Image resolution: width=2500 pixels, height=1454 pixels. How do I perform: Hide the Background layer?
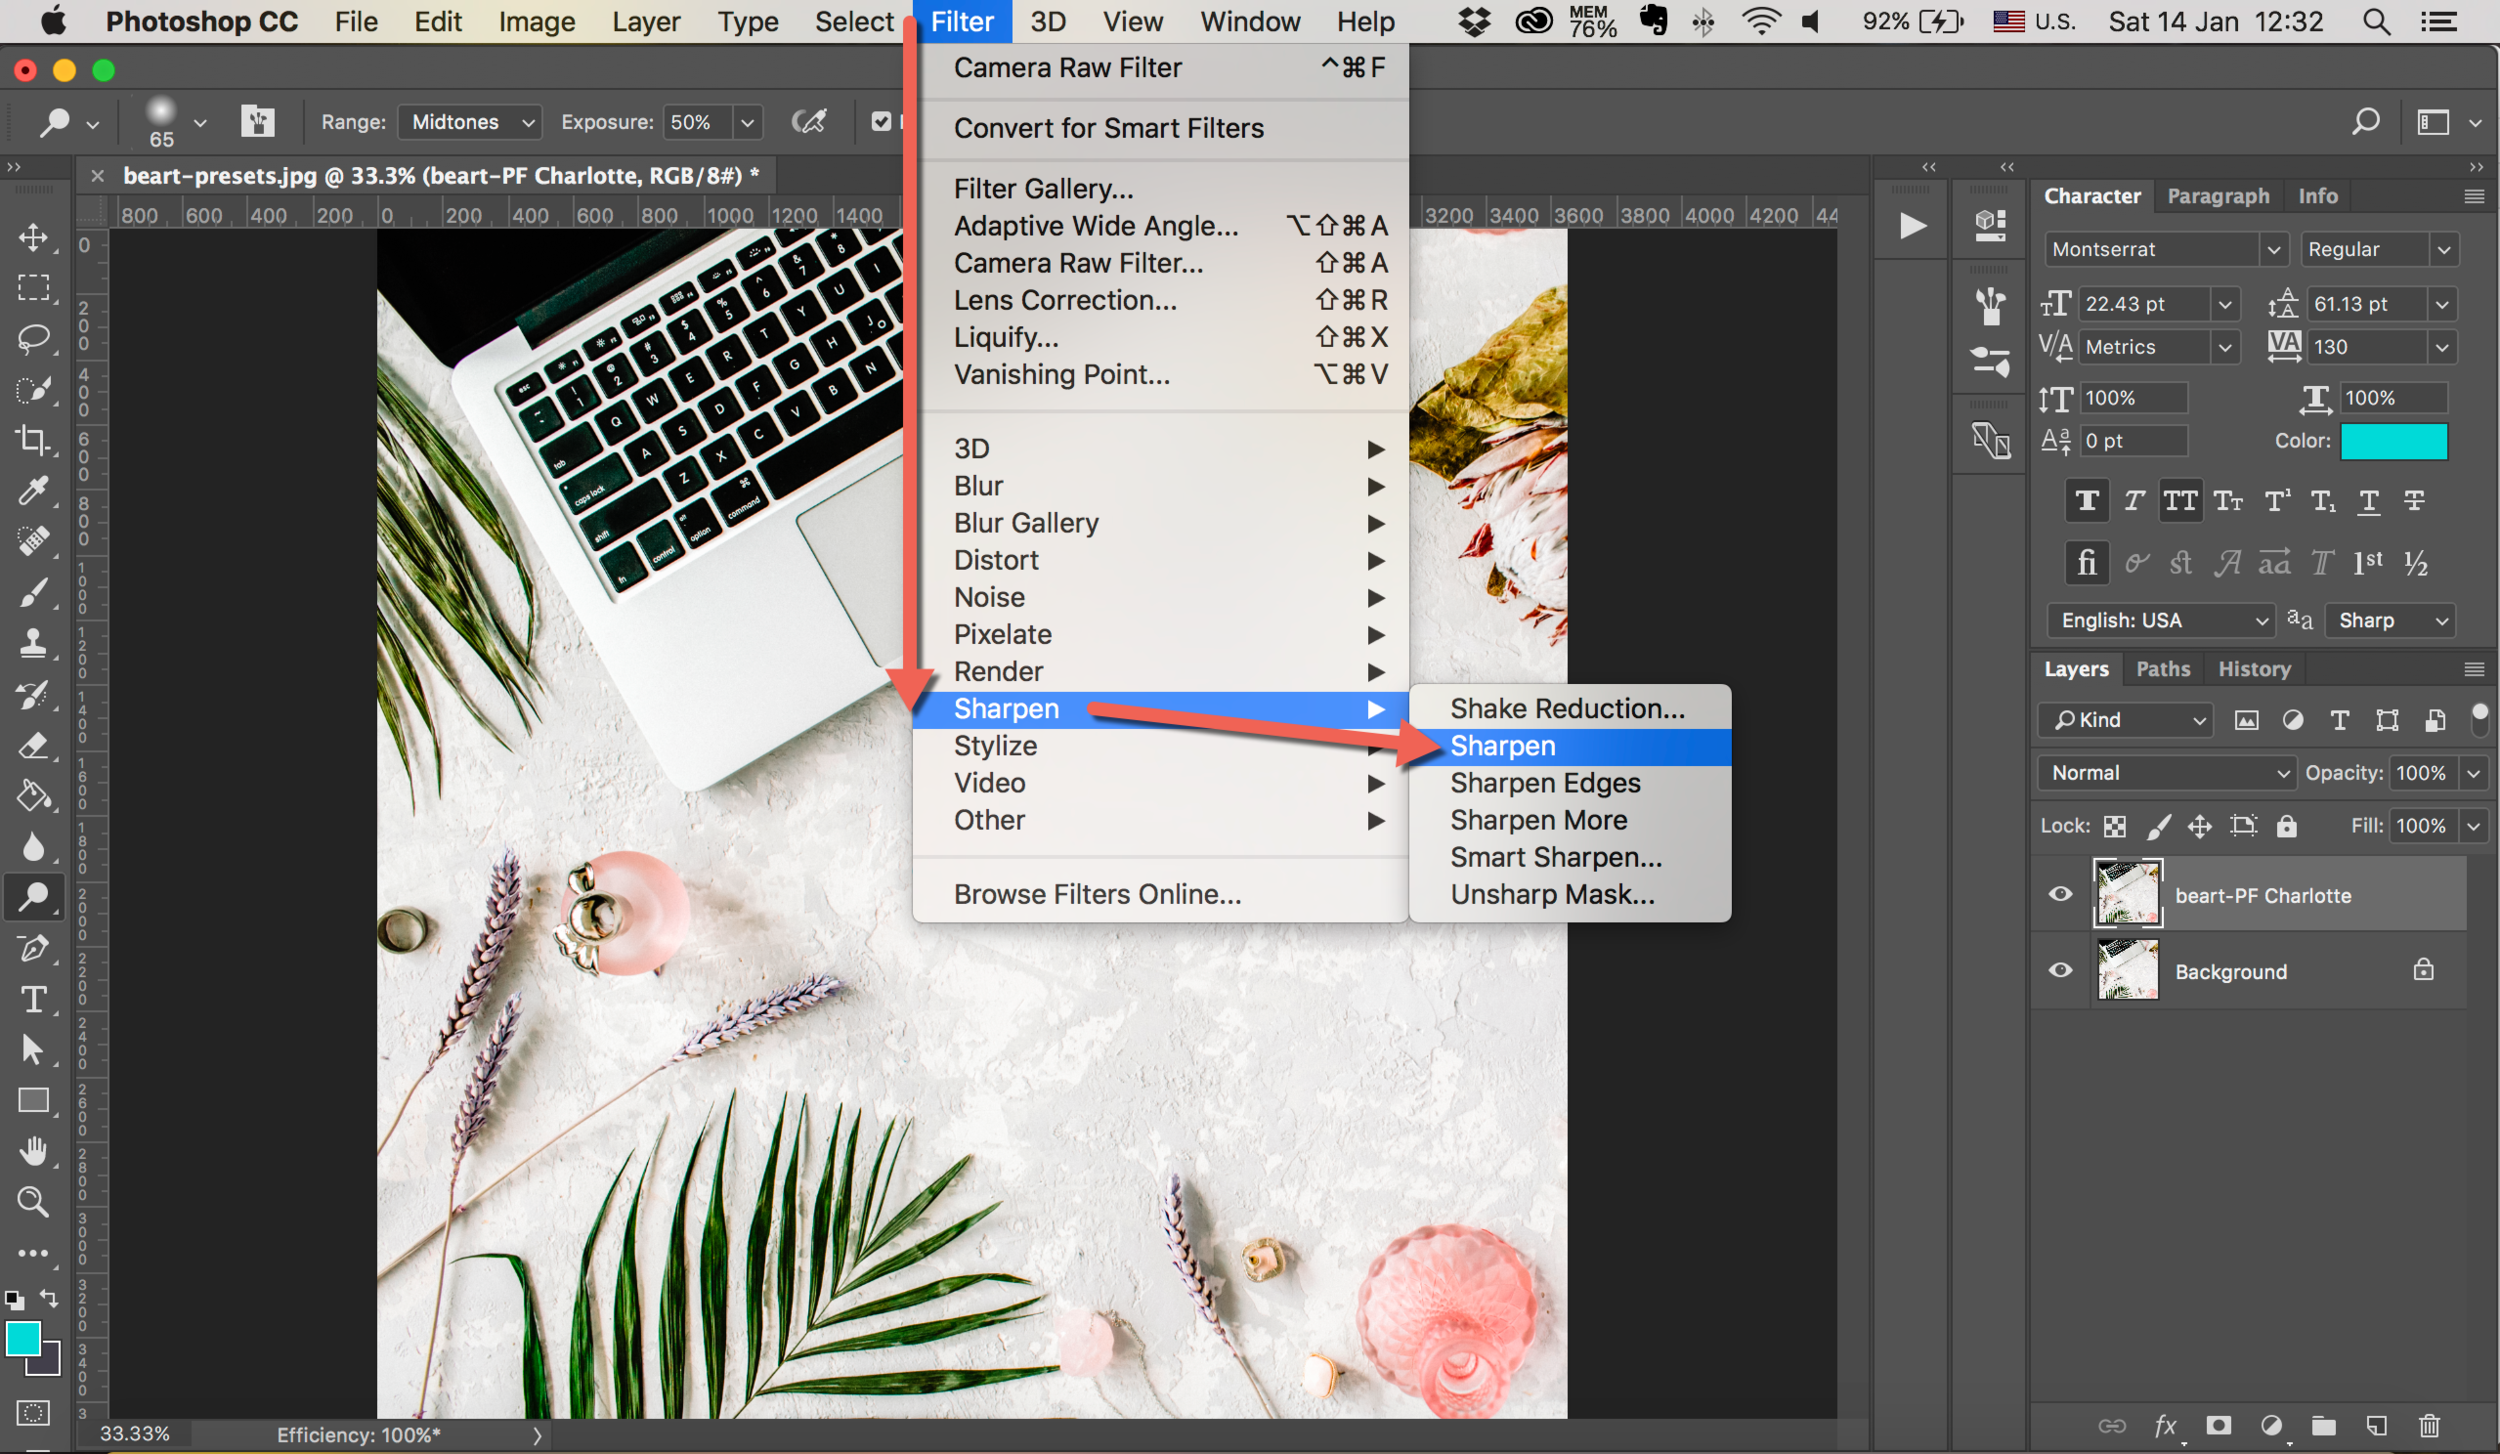pyautogui.click(x=2060, y=970)
